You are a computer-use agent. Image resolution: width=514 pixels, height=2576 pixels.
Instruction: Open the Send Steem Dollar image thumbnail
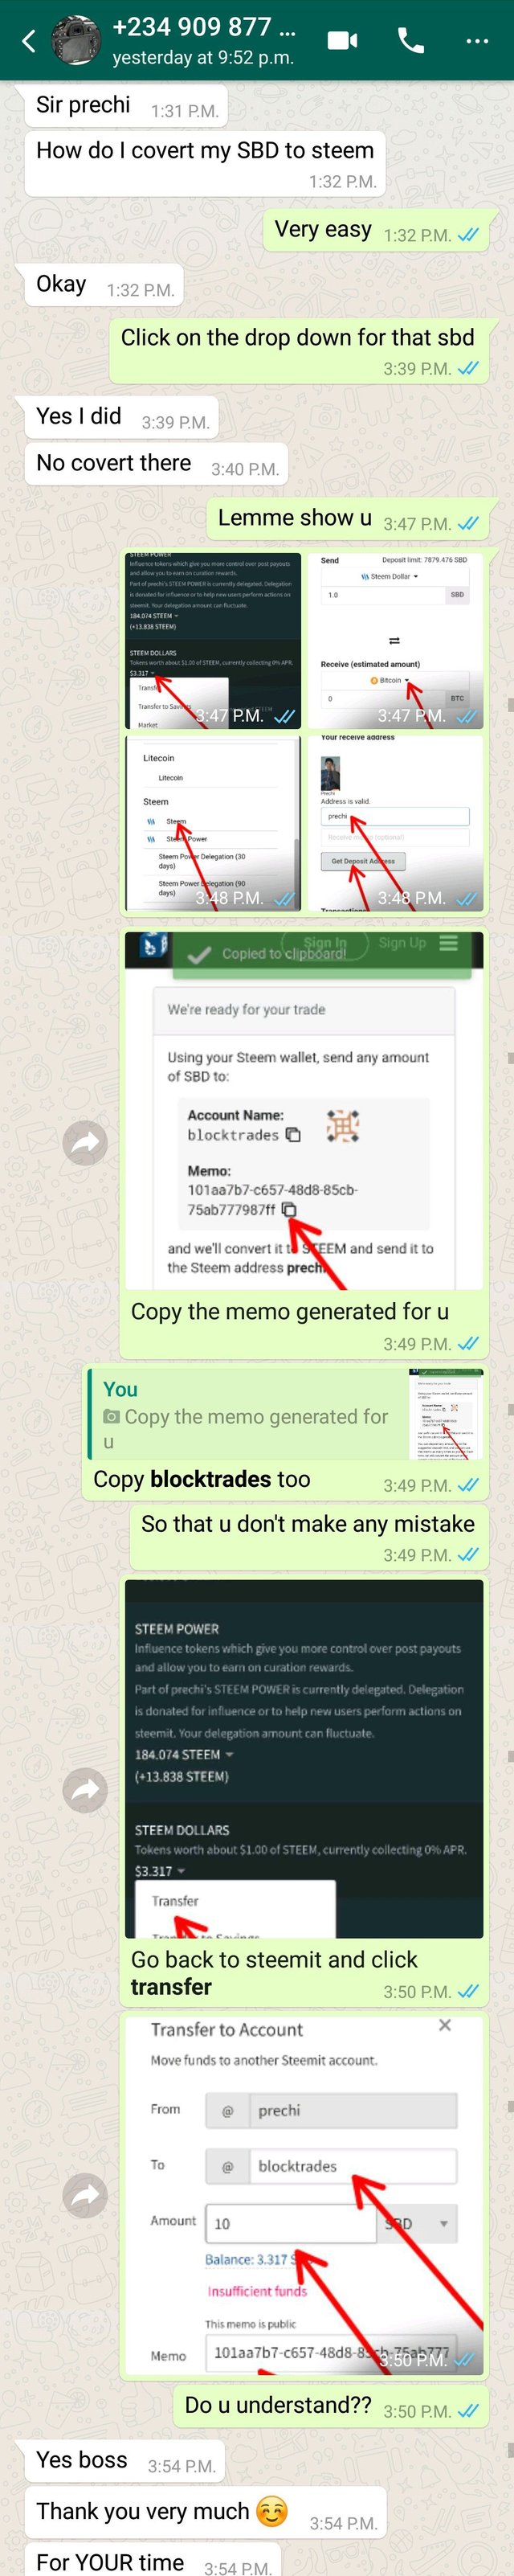[x=395, y=640]
